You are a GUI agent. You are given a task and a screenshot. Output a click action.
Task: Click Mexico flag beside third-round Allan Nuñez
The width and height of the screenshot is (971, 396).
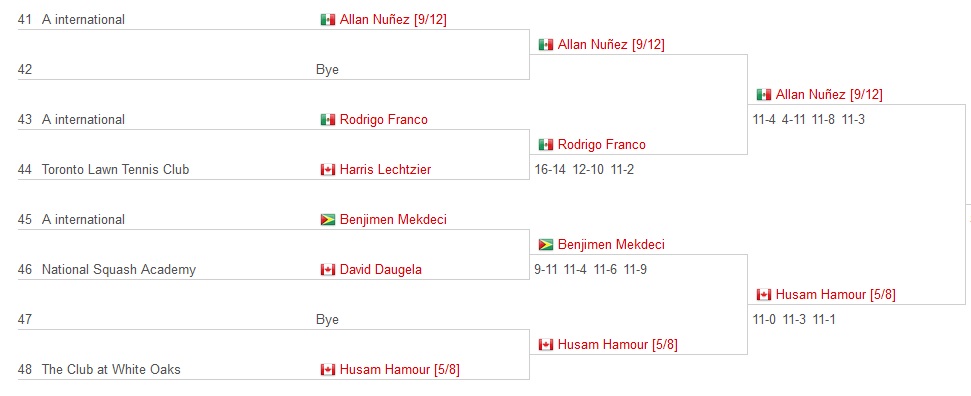[764, 95]
